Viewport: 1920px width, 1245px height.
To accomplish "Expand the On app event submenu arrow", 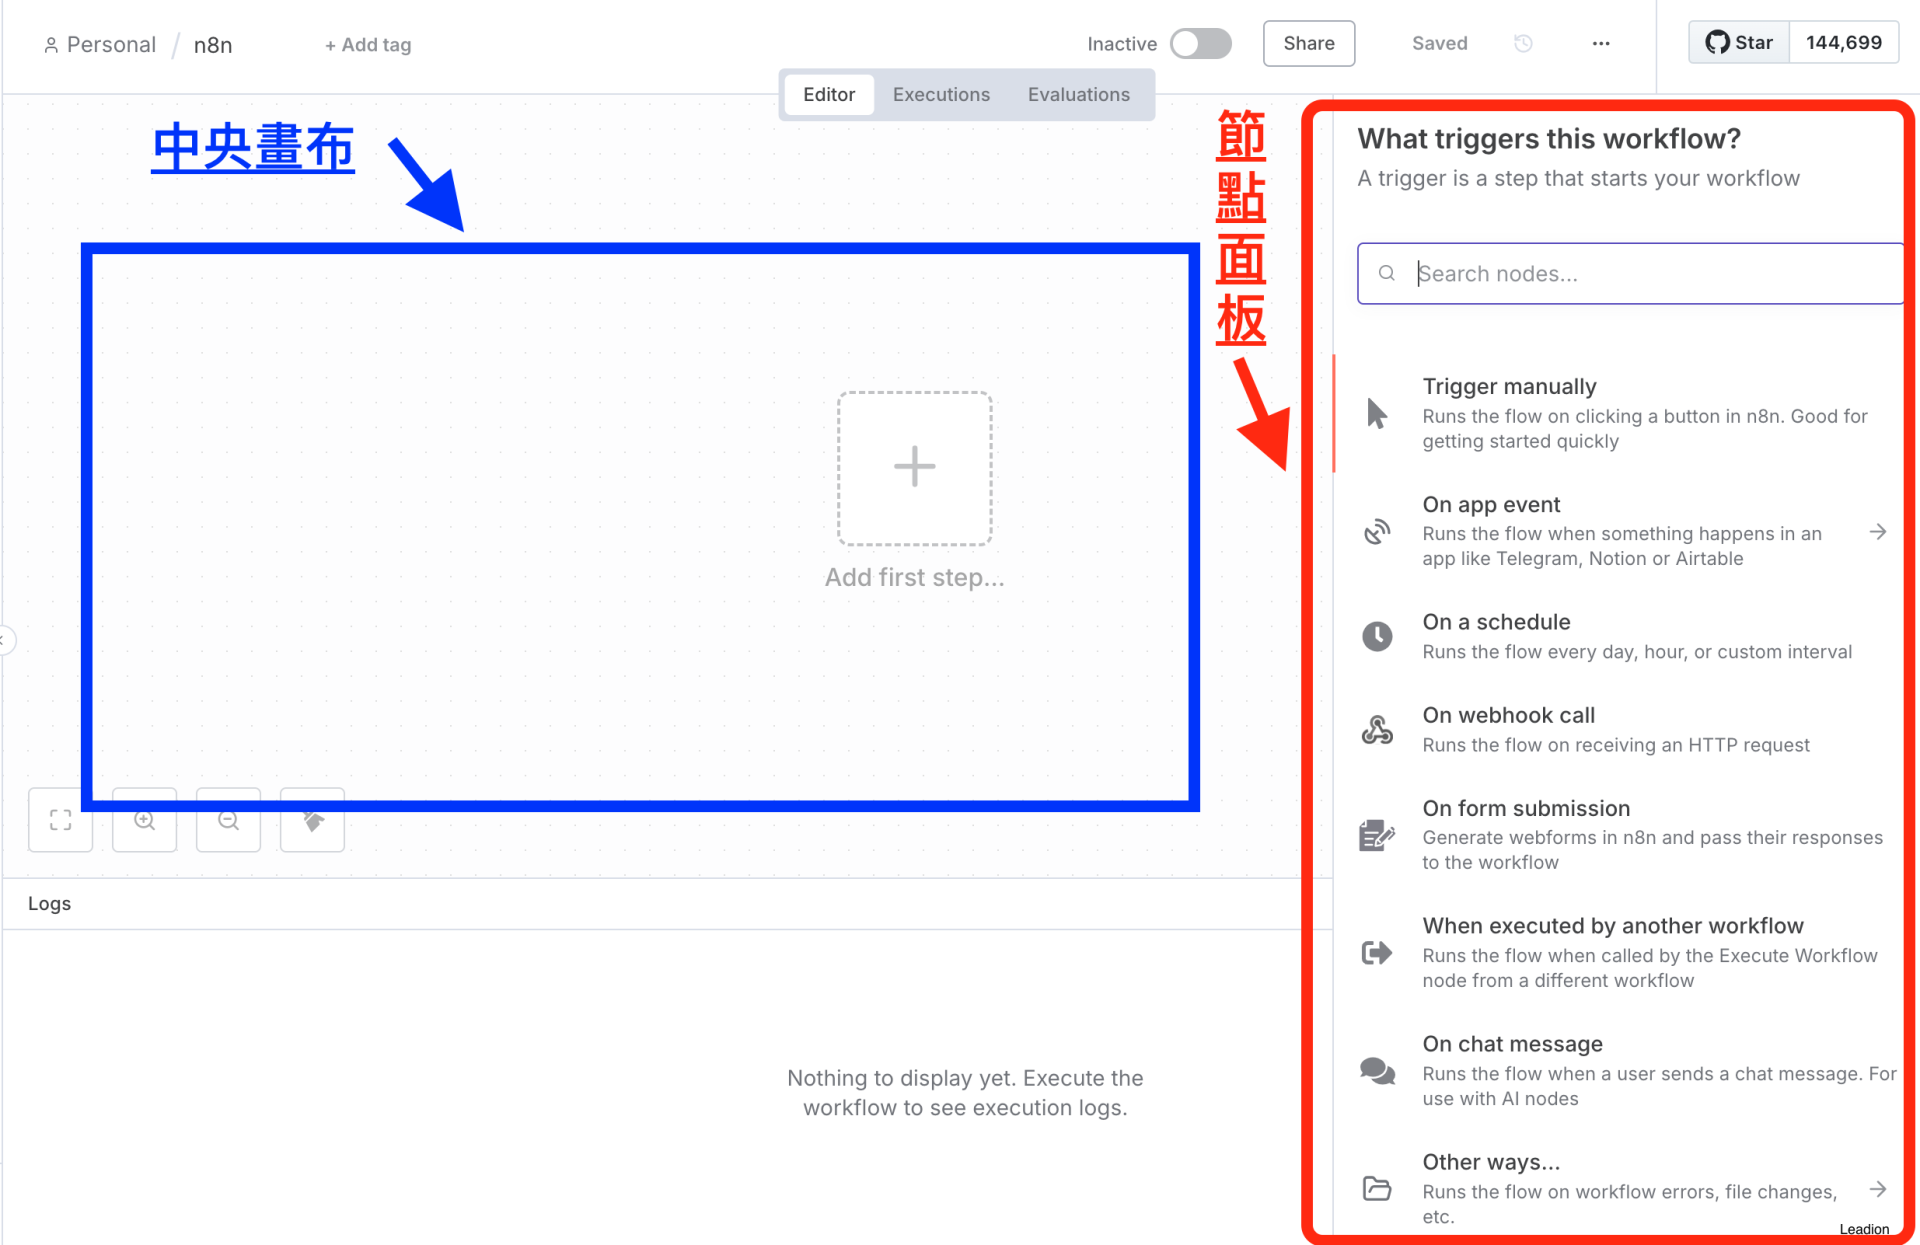I will [x=1877, y=532].
